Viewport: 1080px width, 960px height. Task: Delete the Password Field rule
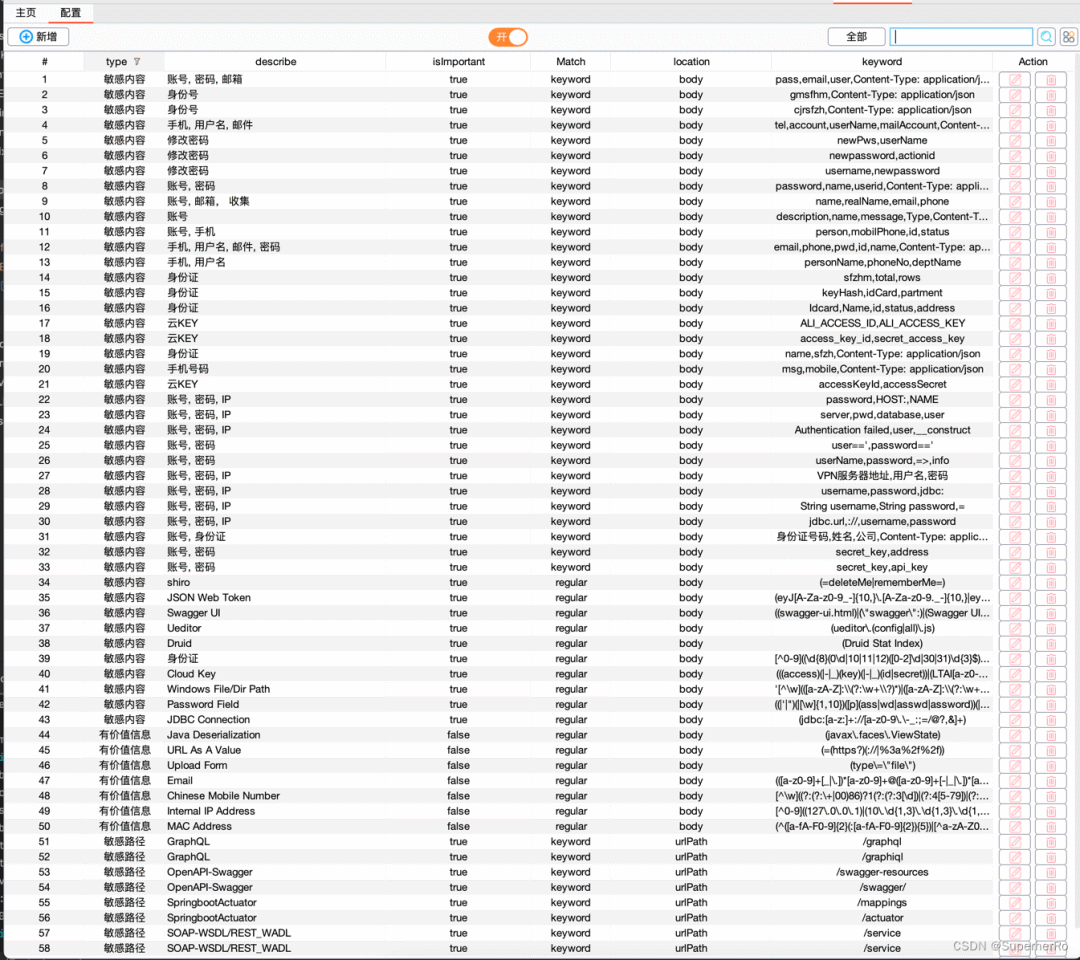coord(1051,704)
